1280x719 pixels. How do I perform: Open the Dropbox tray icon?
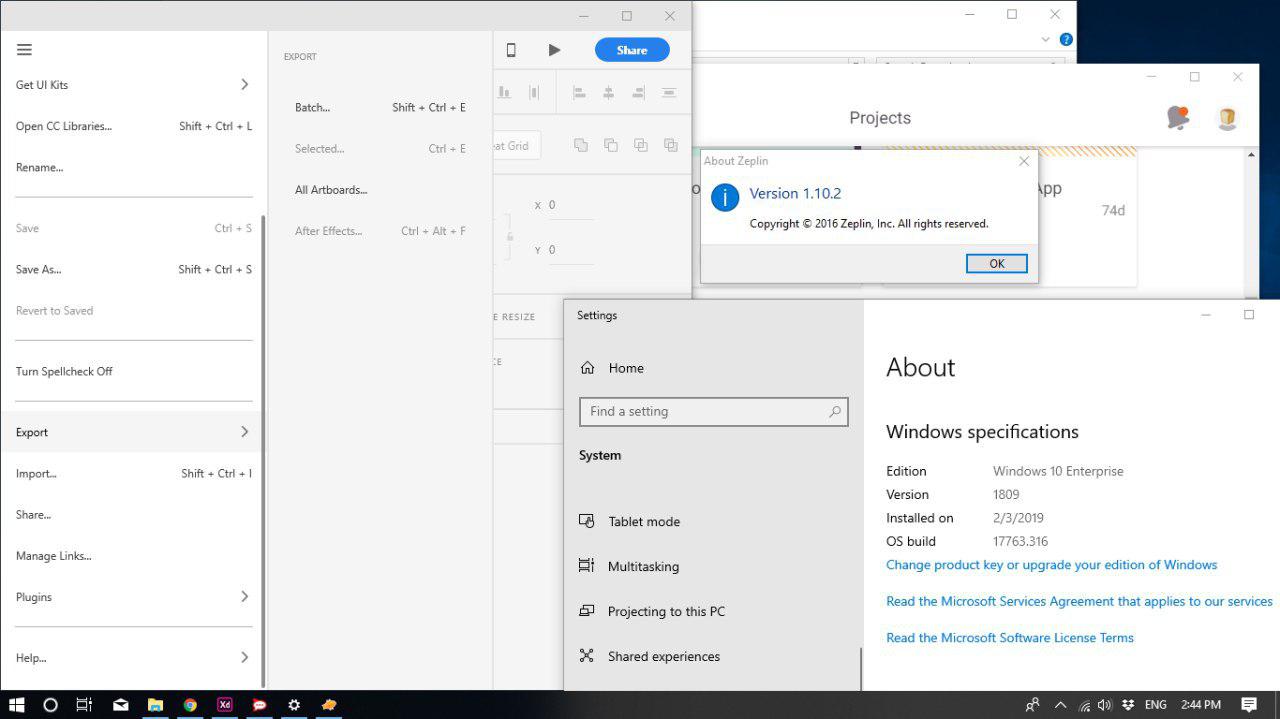(x=1128, y=705)
